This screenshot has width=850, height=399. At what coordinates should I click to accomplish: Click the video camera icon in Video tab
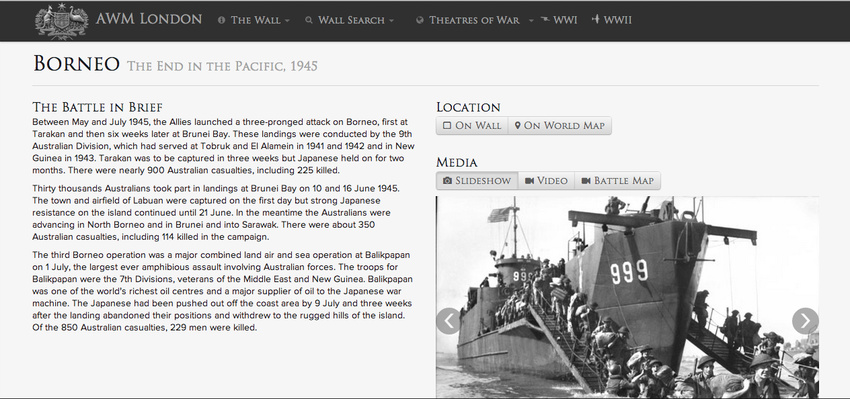coord(530,181)
